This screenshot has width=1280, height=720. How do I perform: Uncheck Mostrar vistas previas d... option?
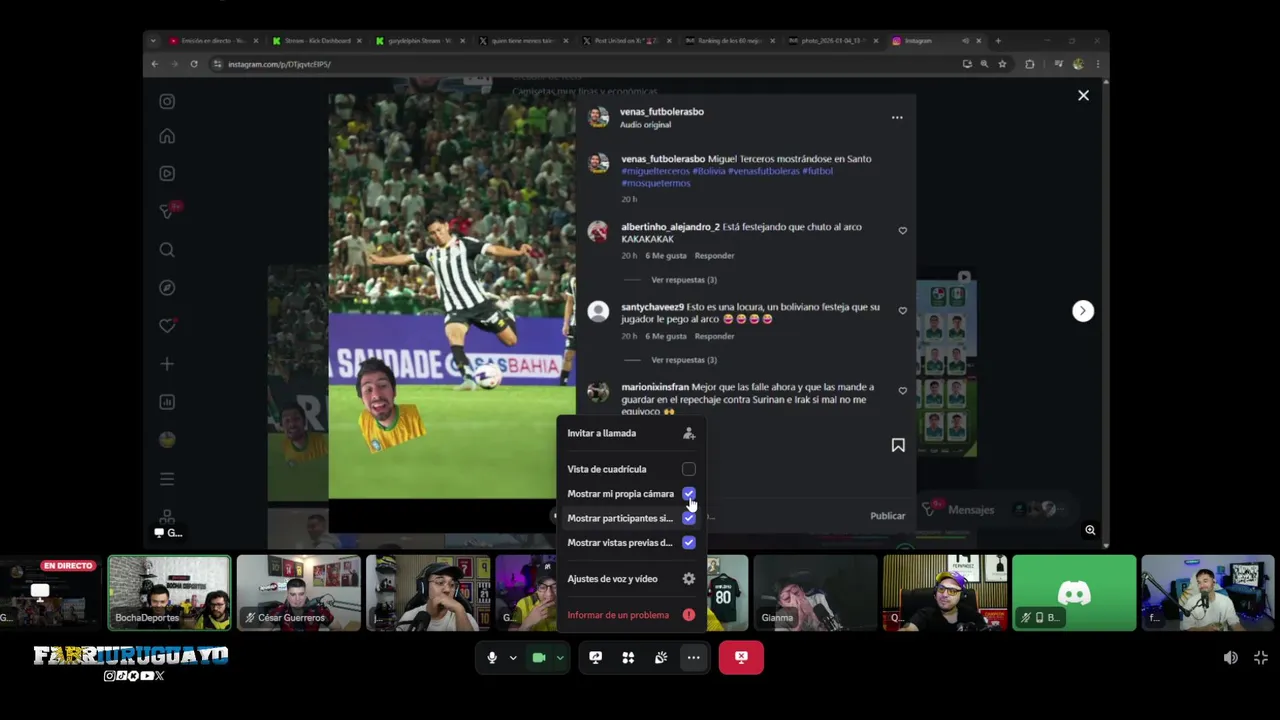click(689, 543)
